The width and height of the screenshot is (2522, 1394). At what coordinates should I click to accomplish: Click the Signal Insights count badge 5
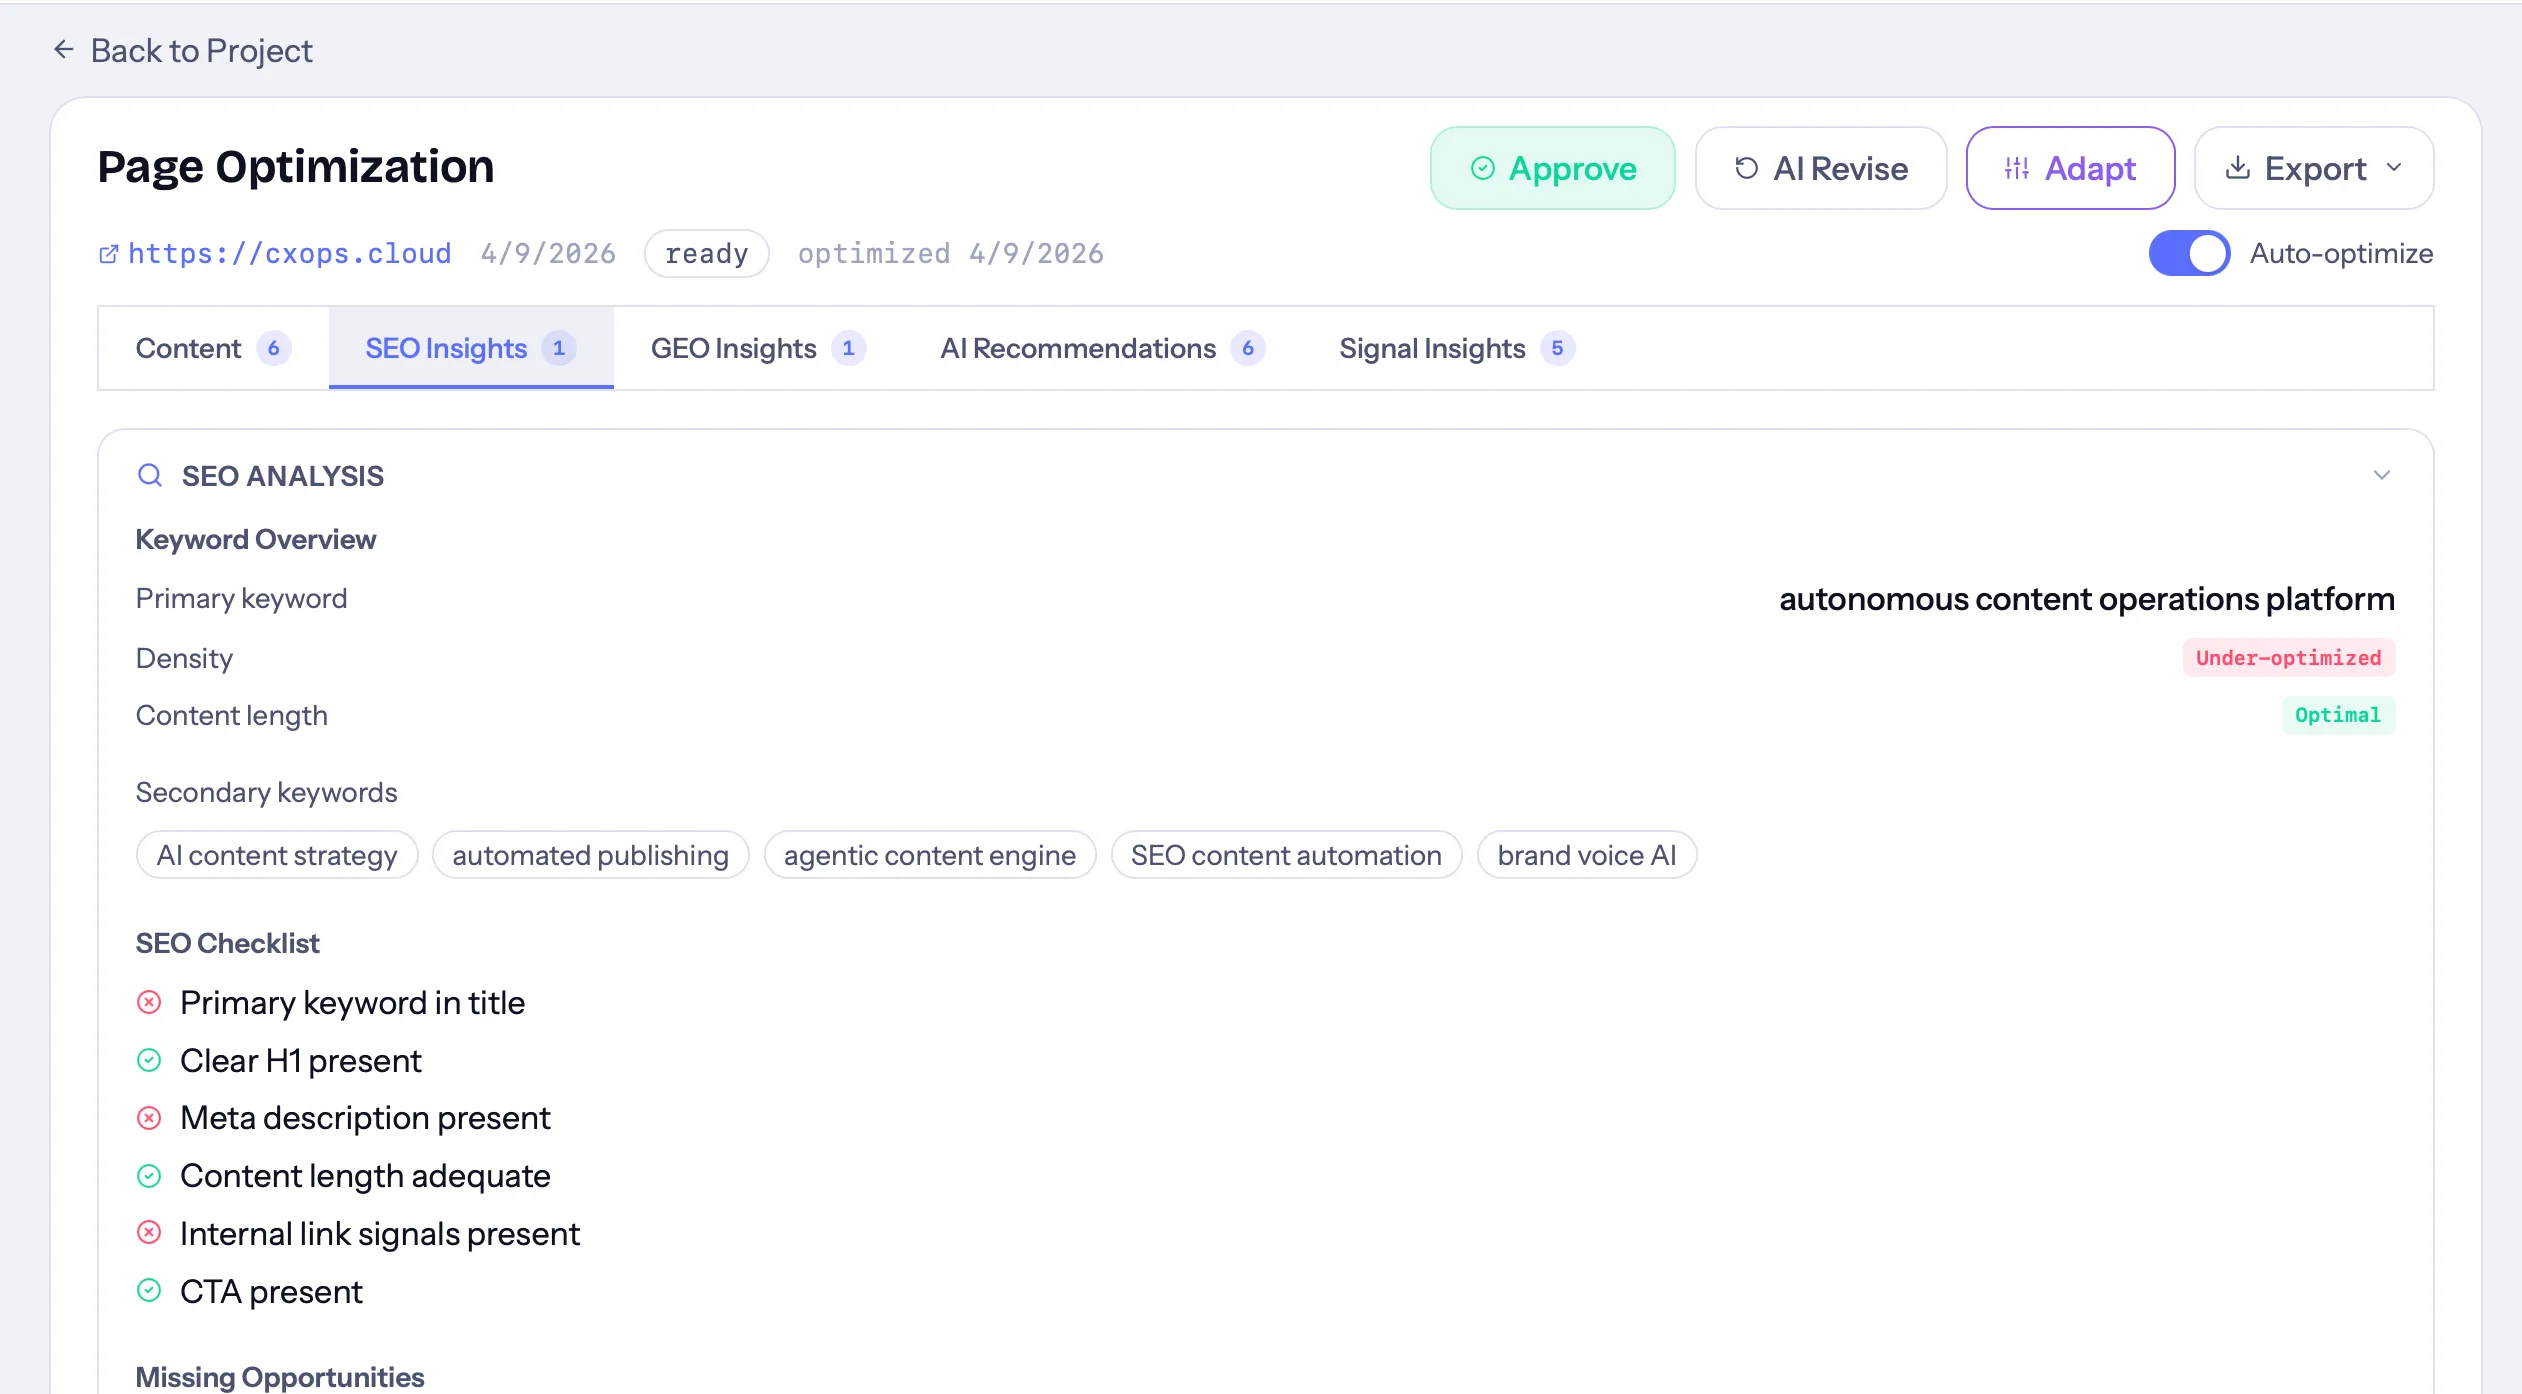click(x=1557, y=348)
